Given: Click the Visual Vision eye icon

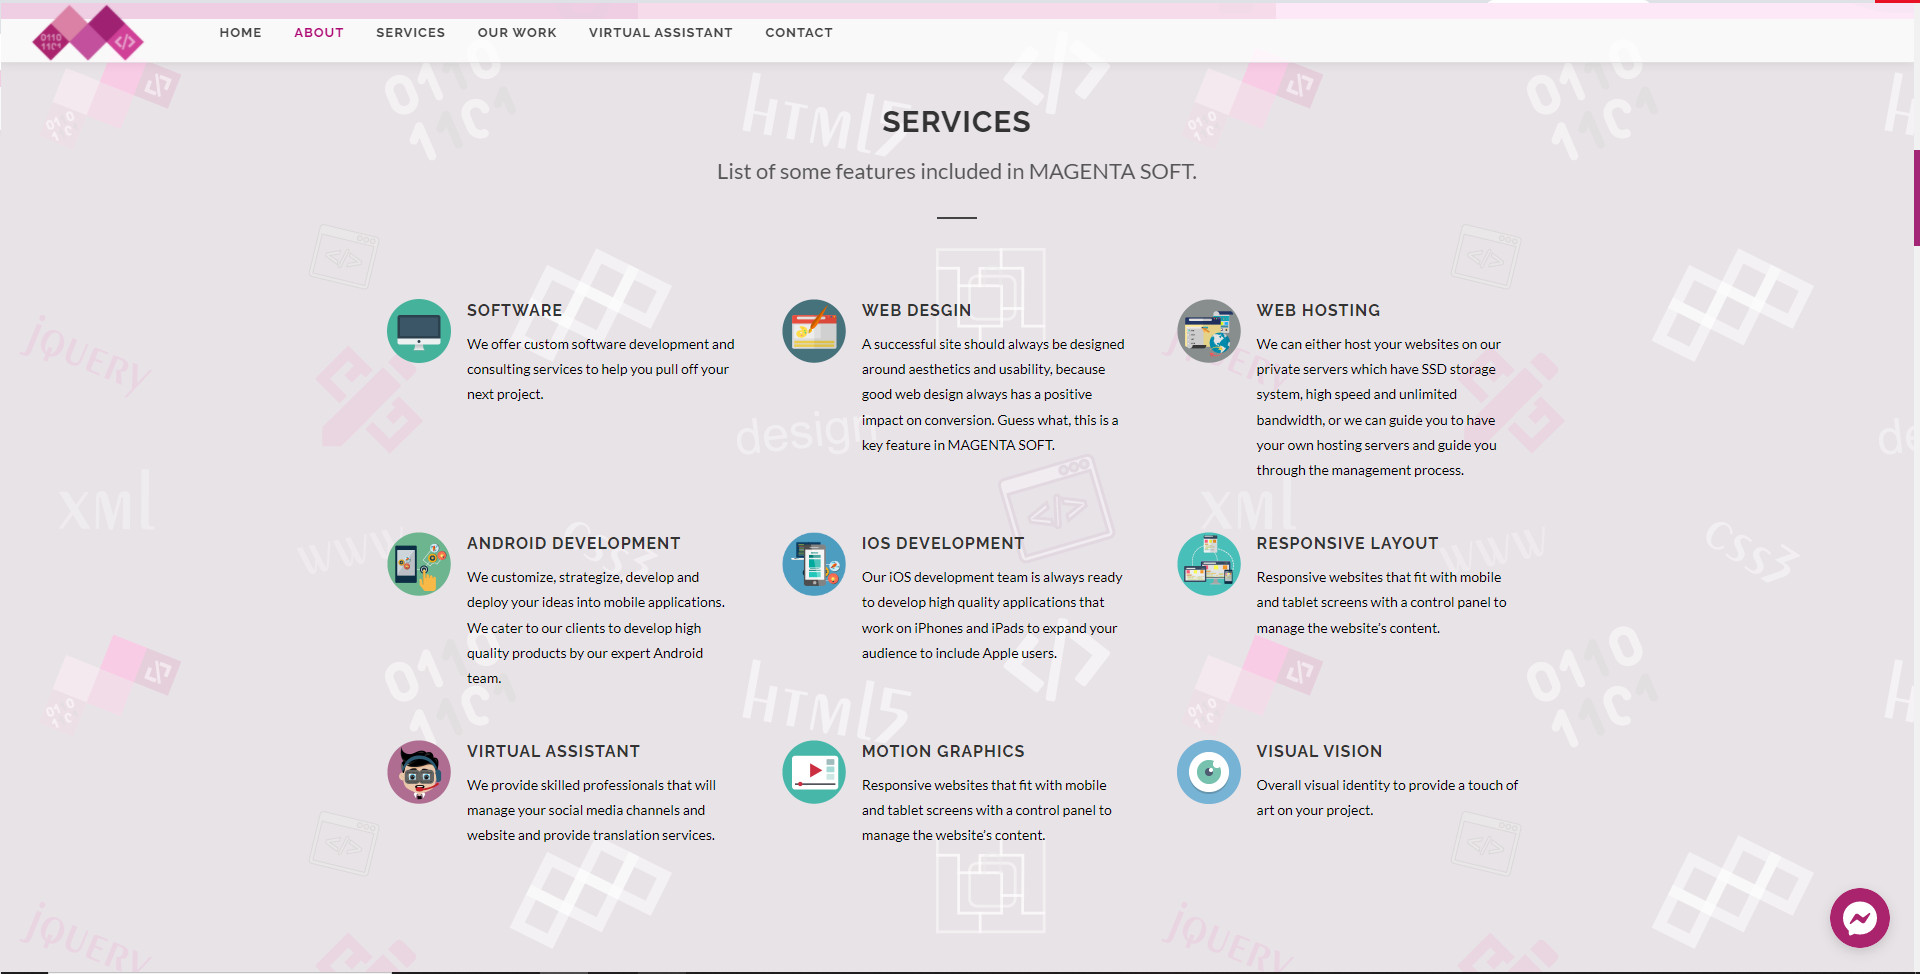Looking at the screenshot, I should point(1209,772).
